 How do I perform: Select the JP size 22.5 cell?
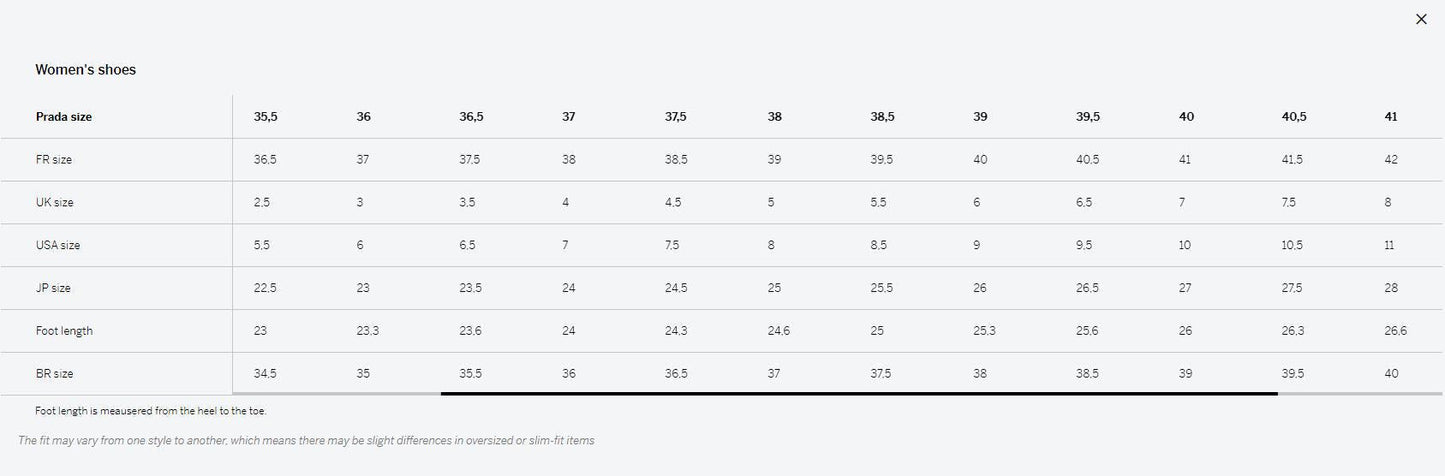[x=265, y=288]
